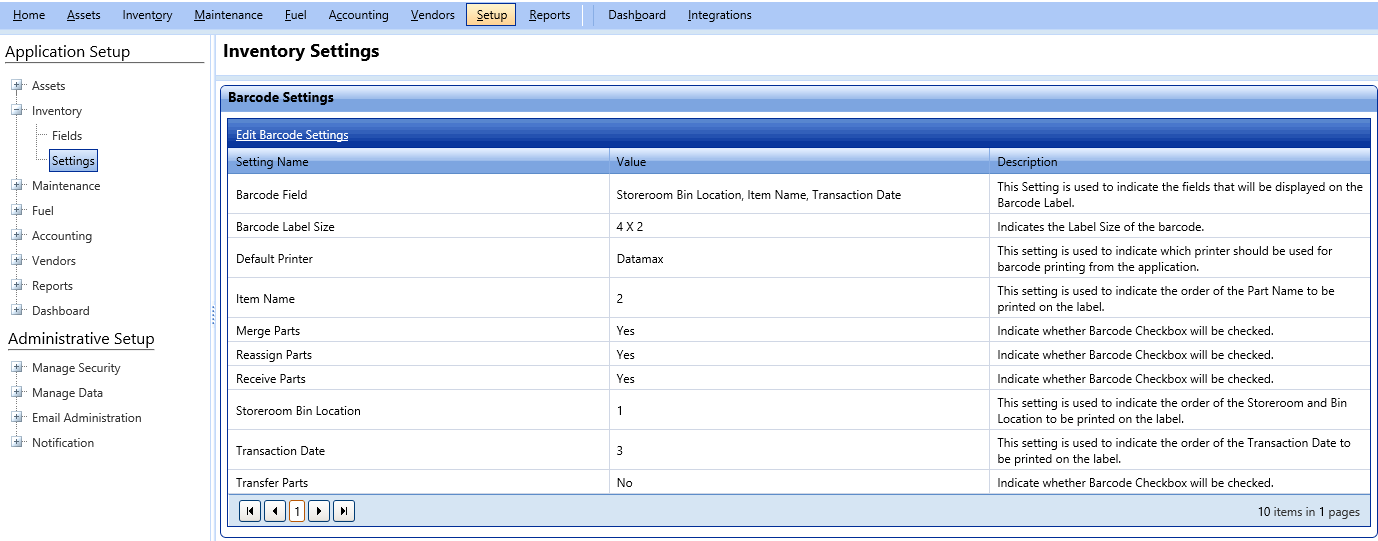Open the Setup menu in top bar

click(x=491, y=15)
